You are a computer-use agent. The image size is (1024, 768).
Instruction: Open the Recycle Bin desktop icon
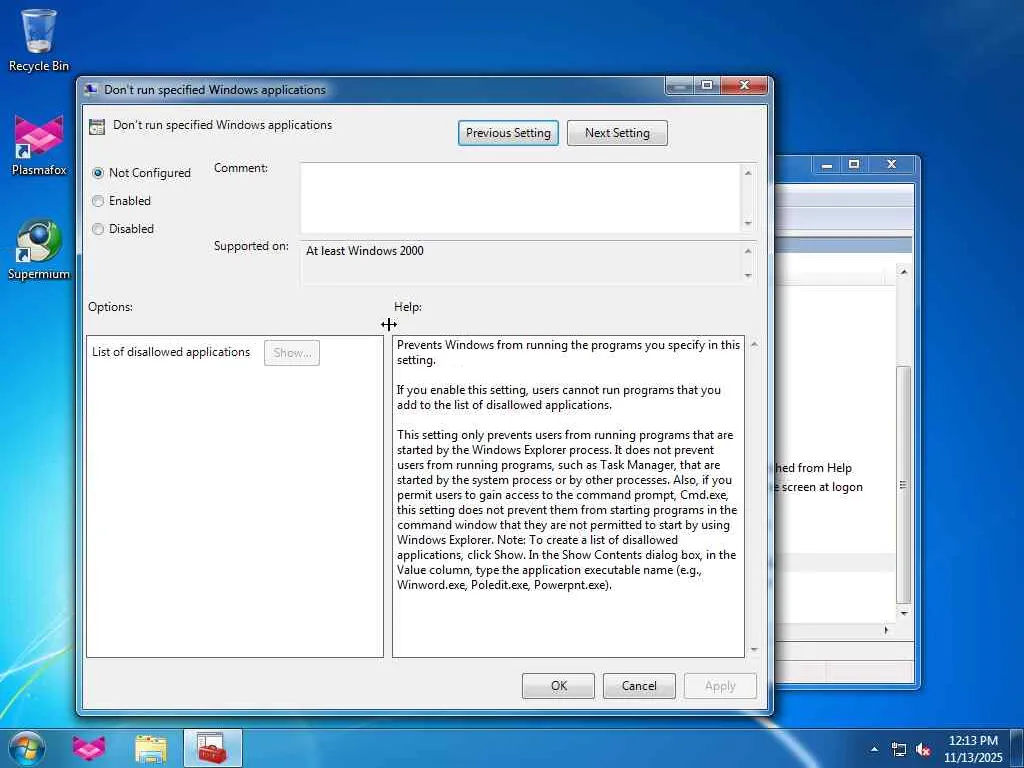pos(39,39)
